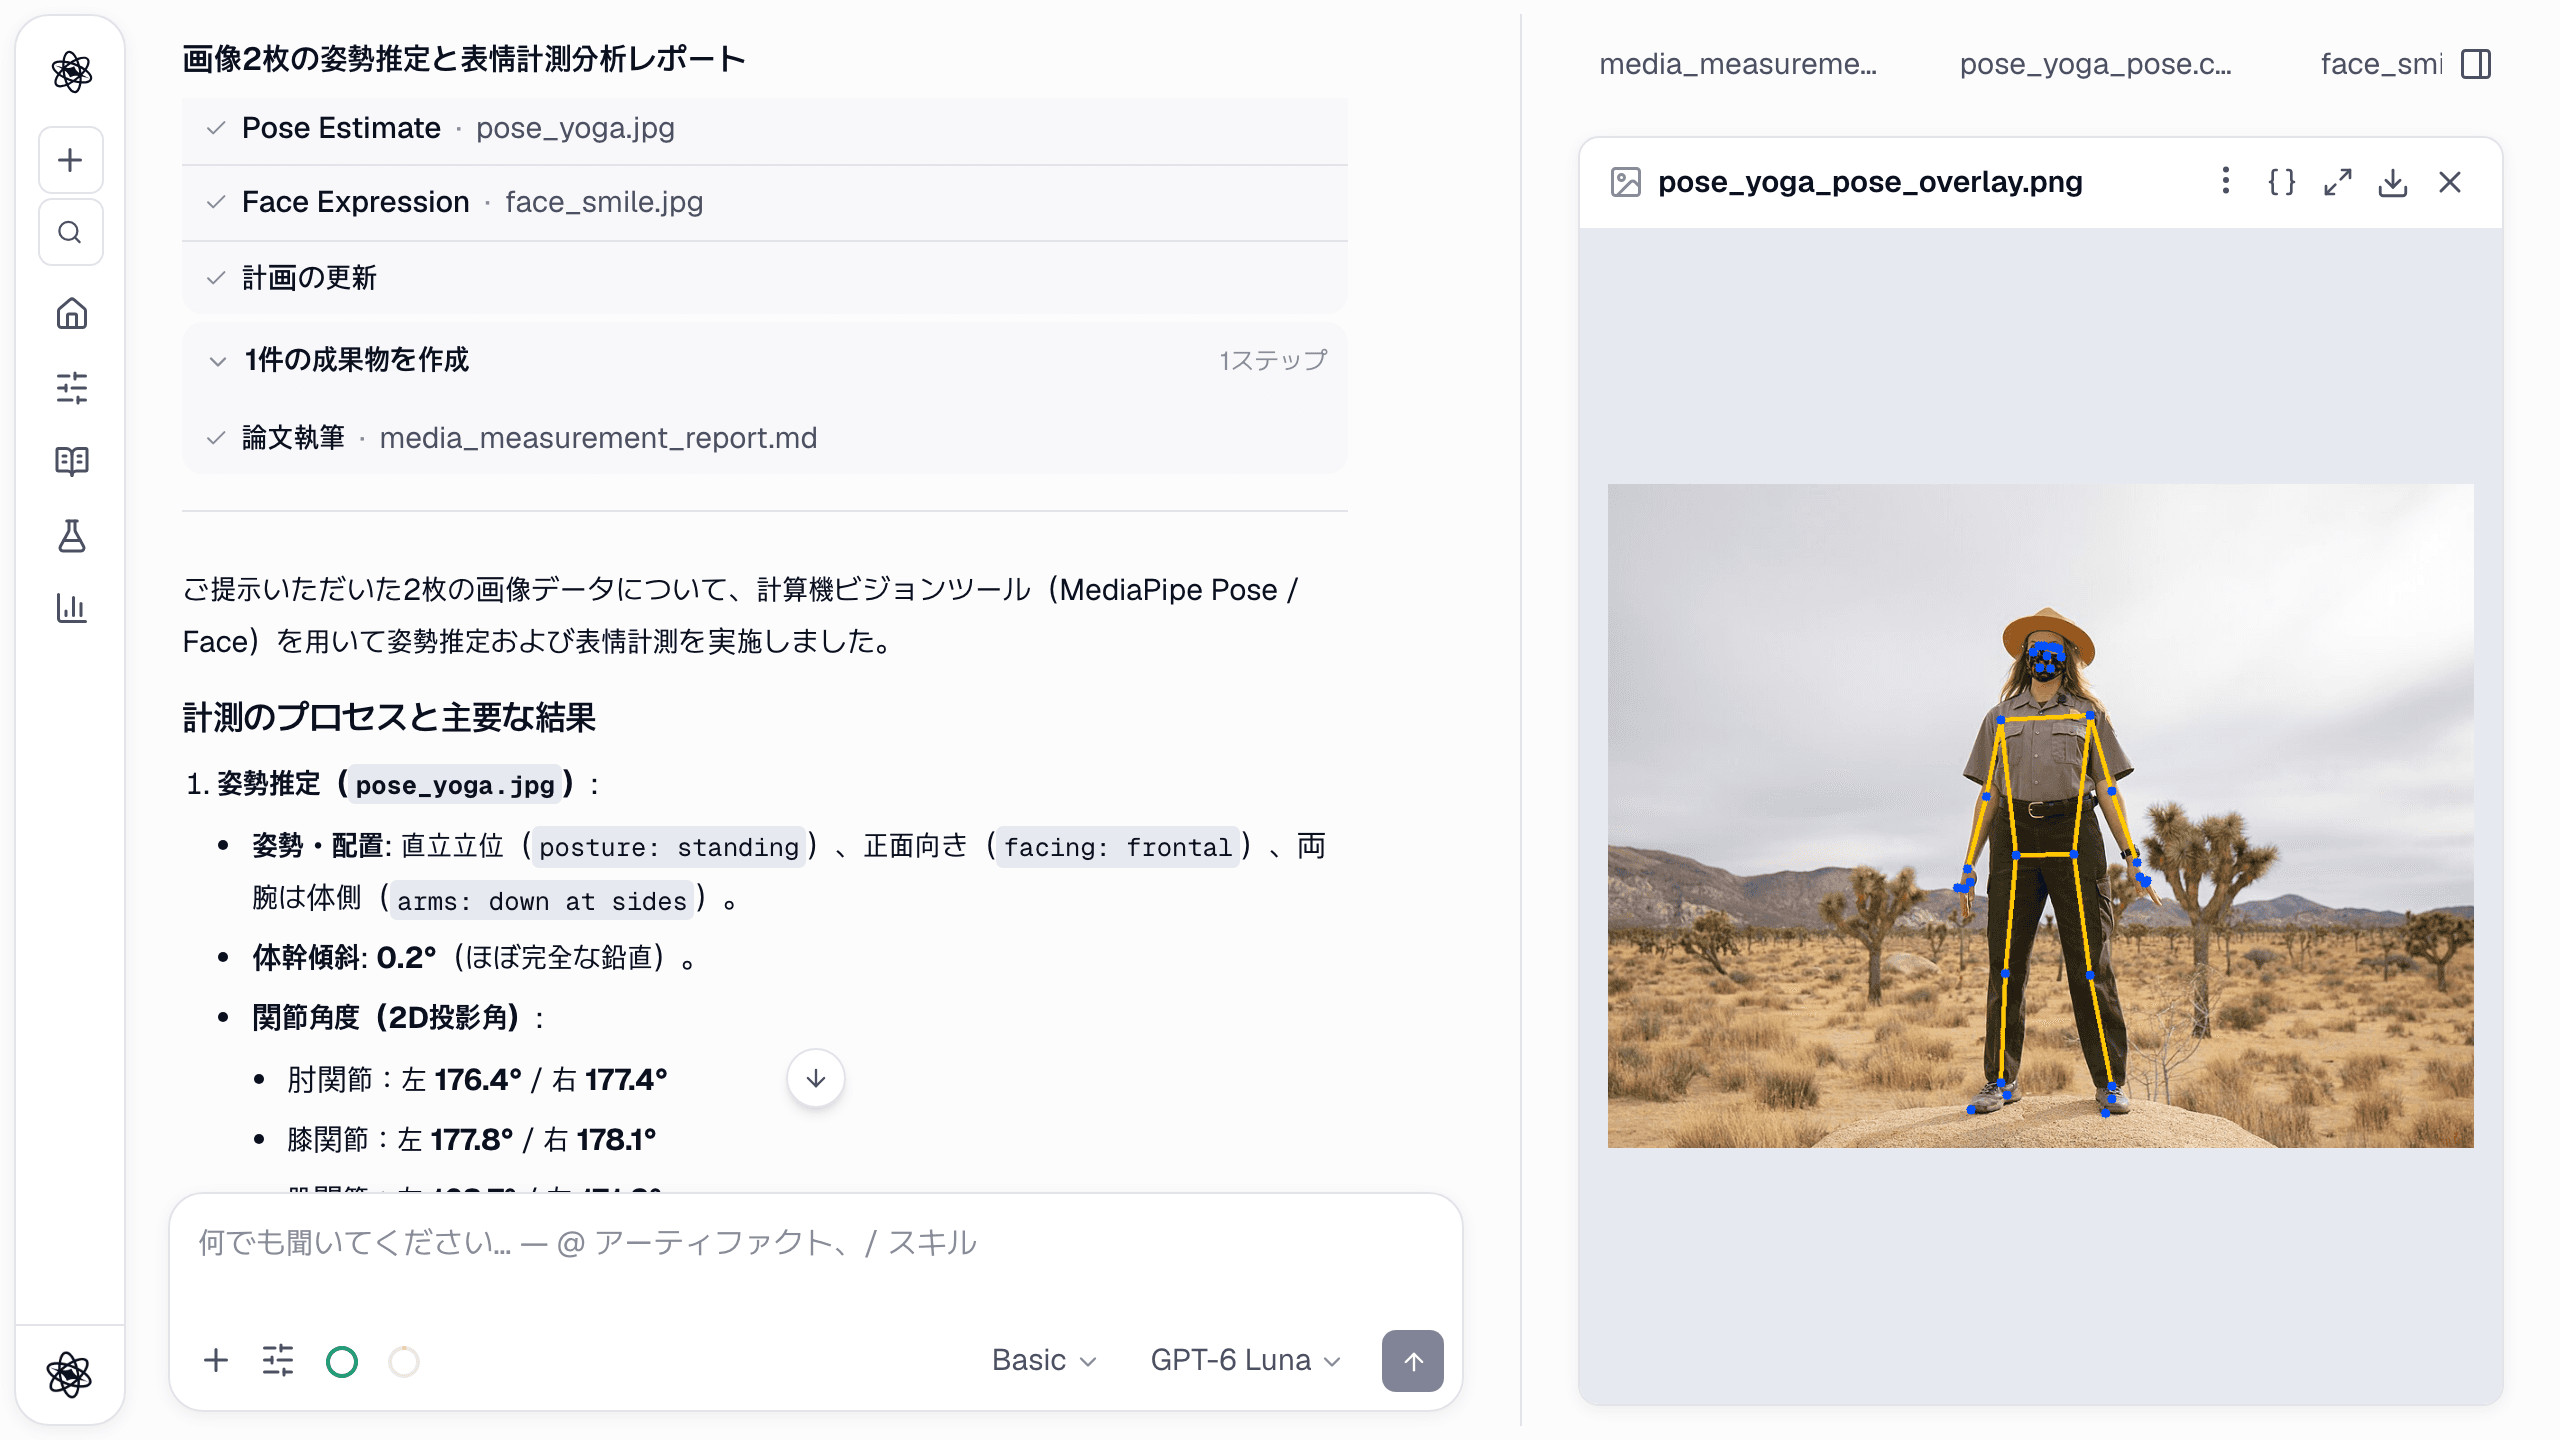Image resolution: width=2560 pixels, height=1440 pixels.
Task: Open the flask experiments icon in sidebar
Action: click(71, 535)
